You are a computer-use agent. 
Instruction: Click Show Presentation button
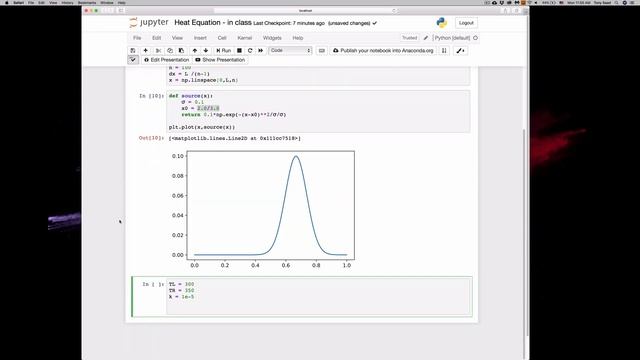[220, 60]
